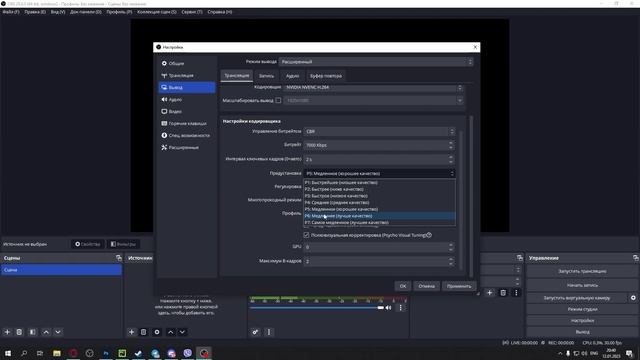Mute audio with the mixer speaker icon

tap(389, 308)
